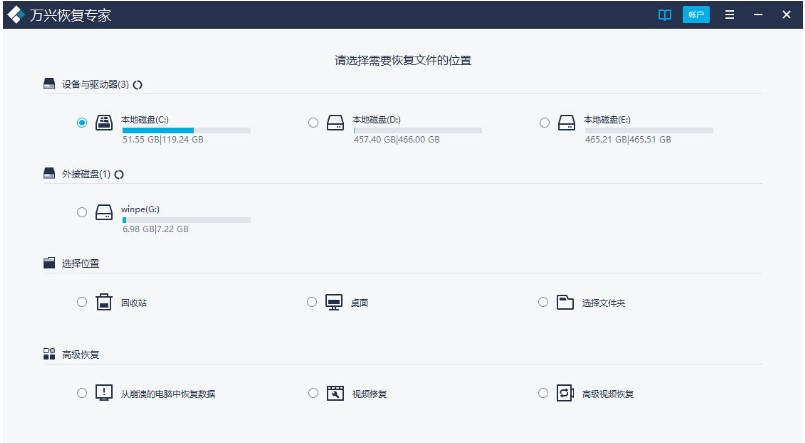Click the 高级恢复 section grid icon
Image resolution: width=805 pixels, height=443 pixels.
pyautogui.click(x=49, y=354)
